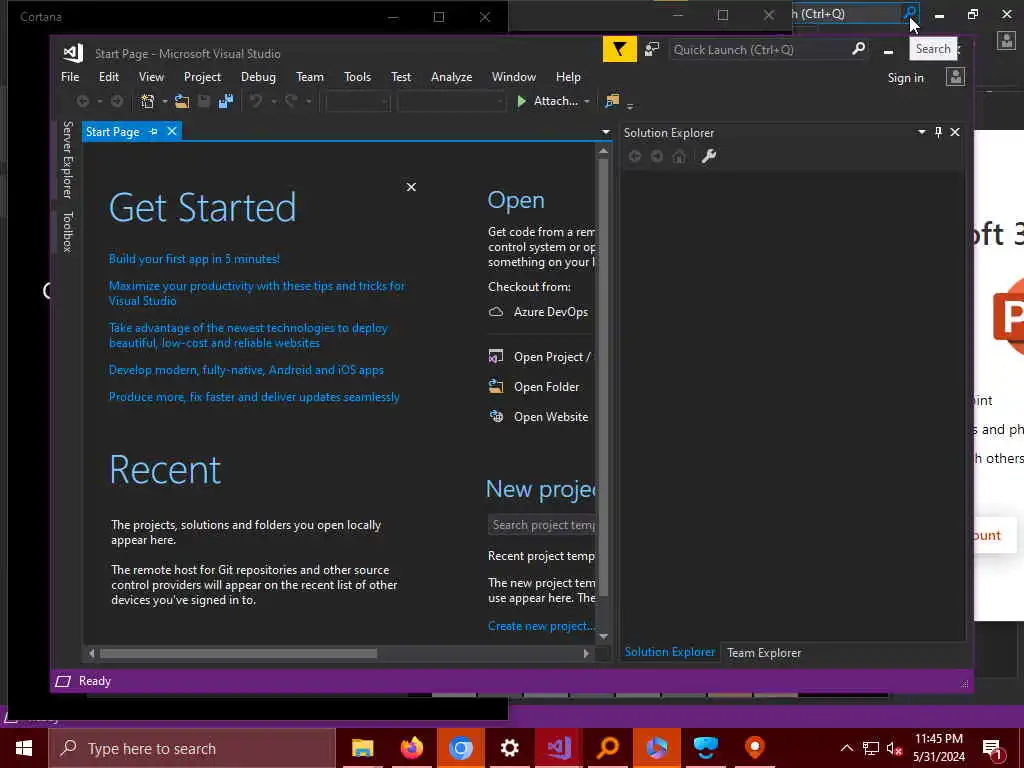Click the Open Folder icon
The image size is (1024, 768).
point(496,387)
